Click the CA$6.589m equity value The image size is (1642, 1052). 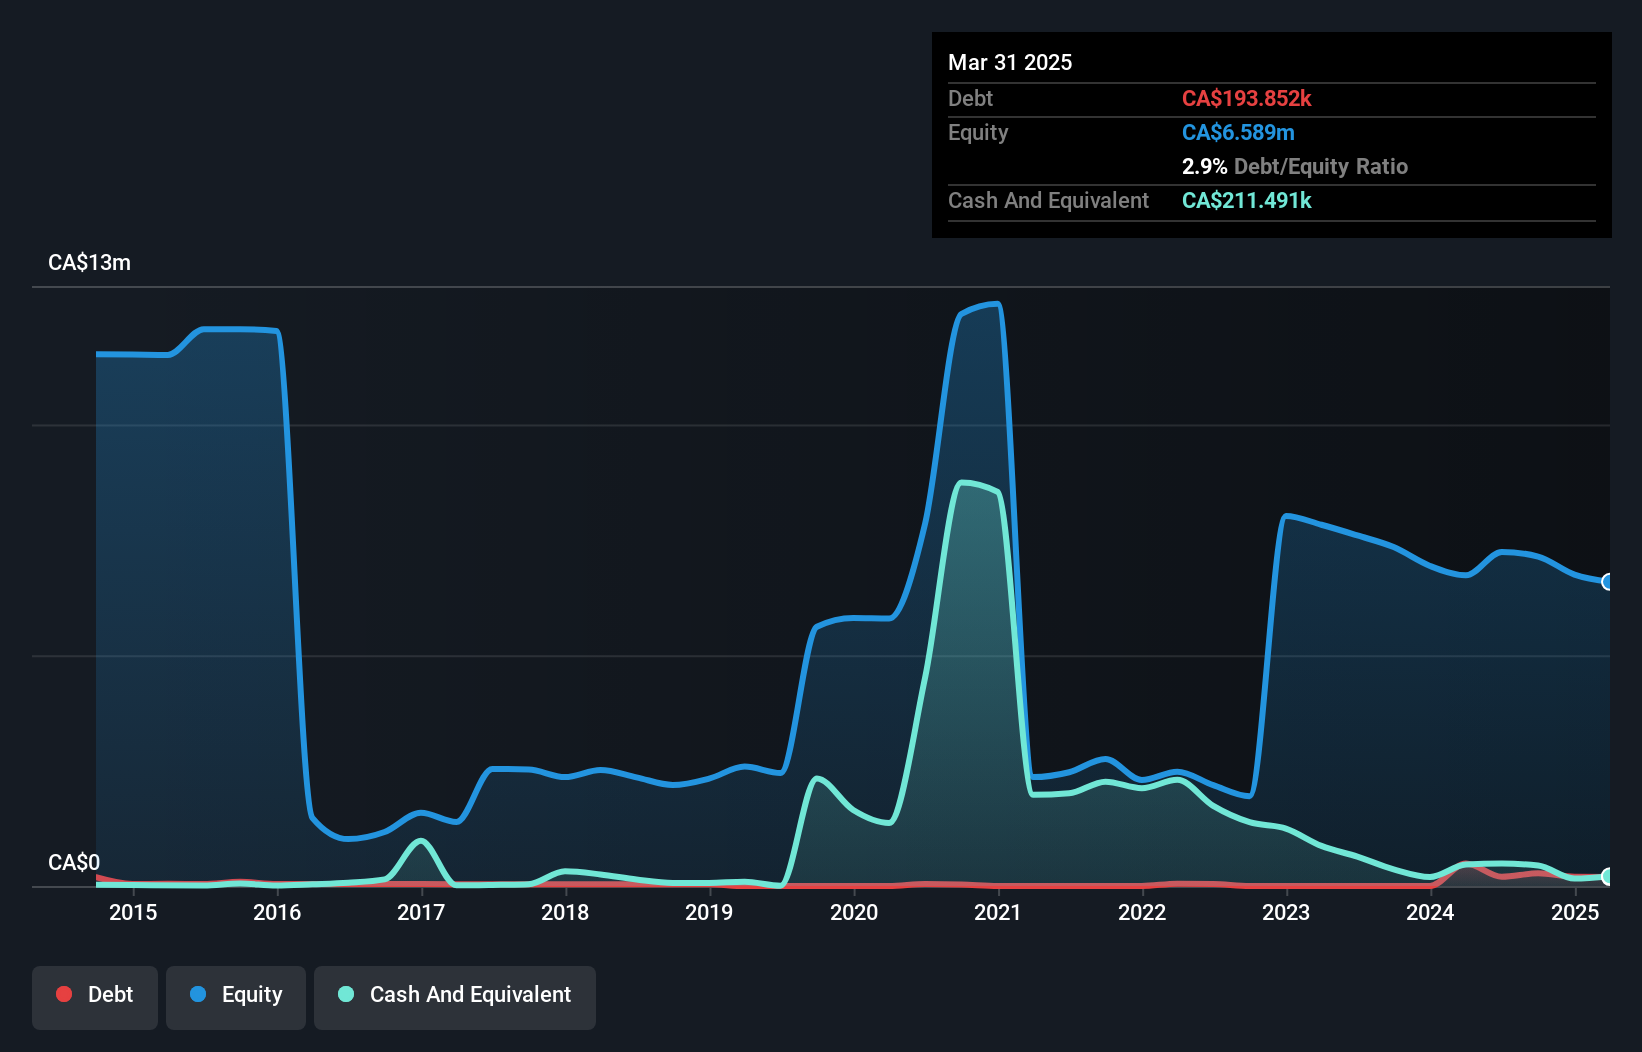[1238, 132]
